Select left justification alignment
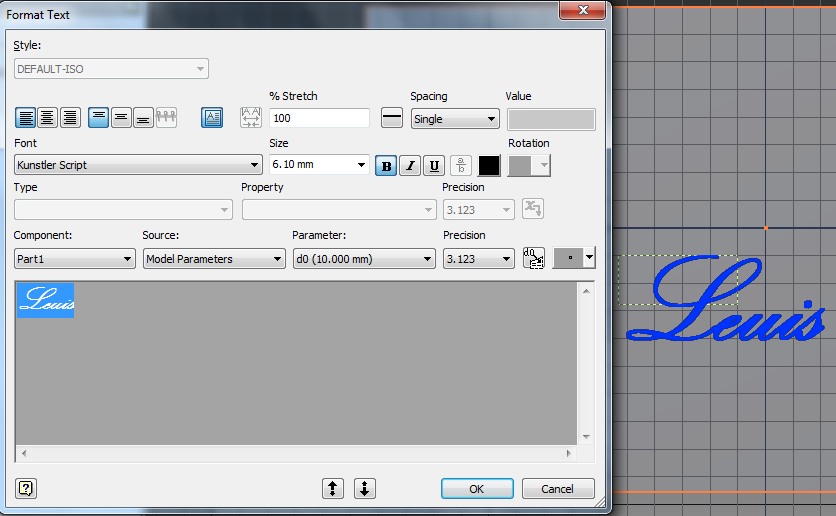Image resolution: width=836 pixels, height=516 pixels. (26, 117)
